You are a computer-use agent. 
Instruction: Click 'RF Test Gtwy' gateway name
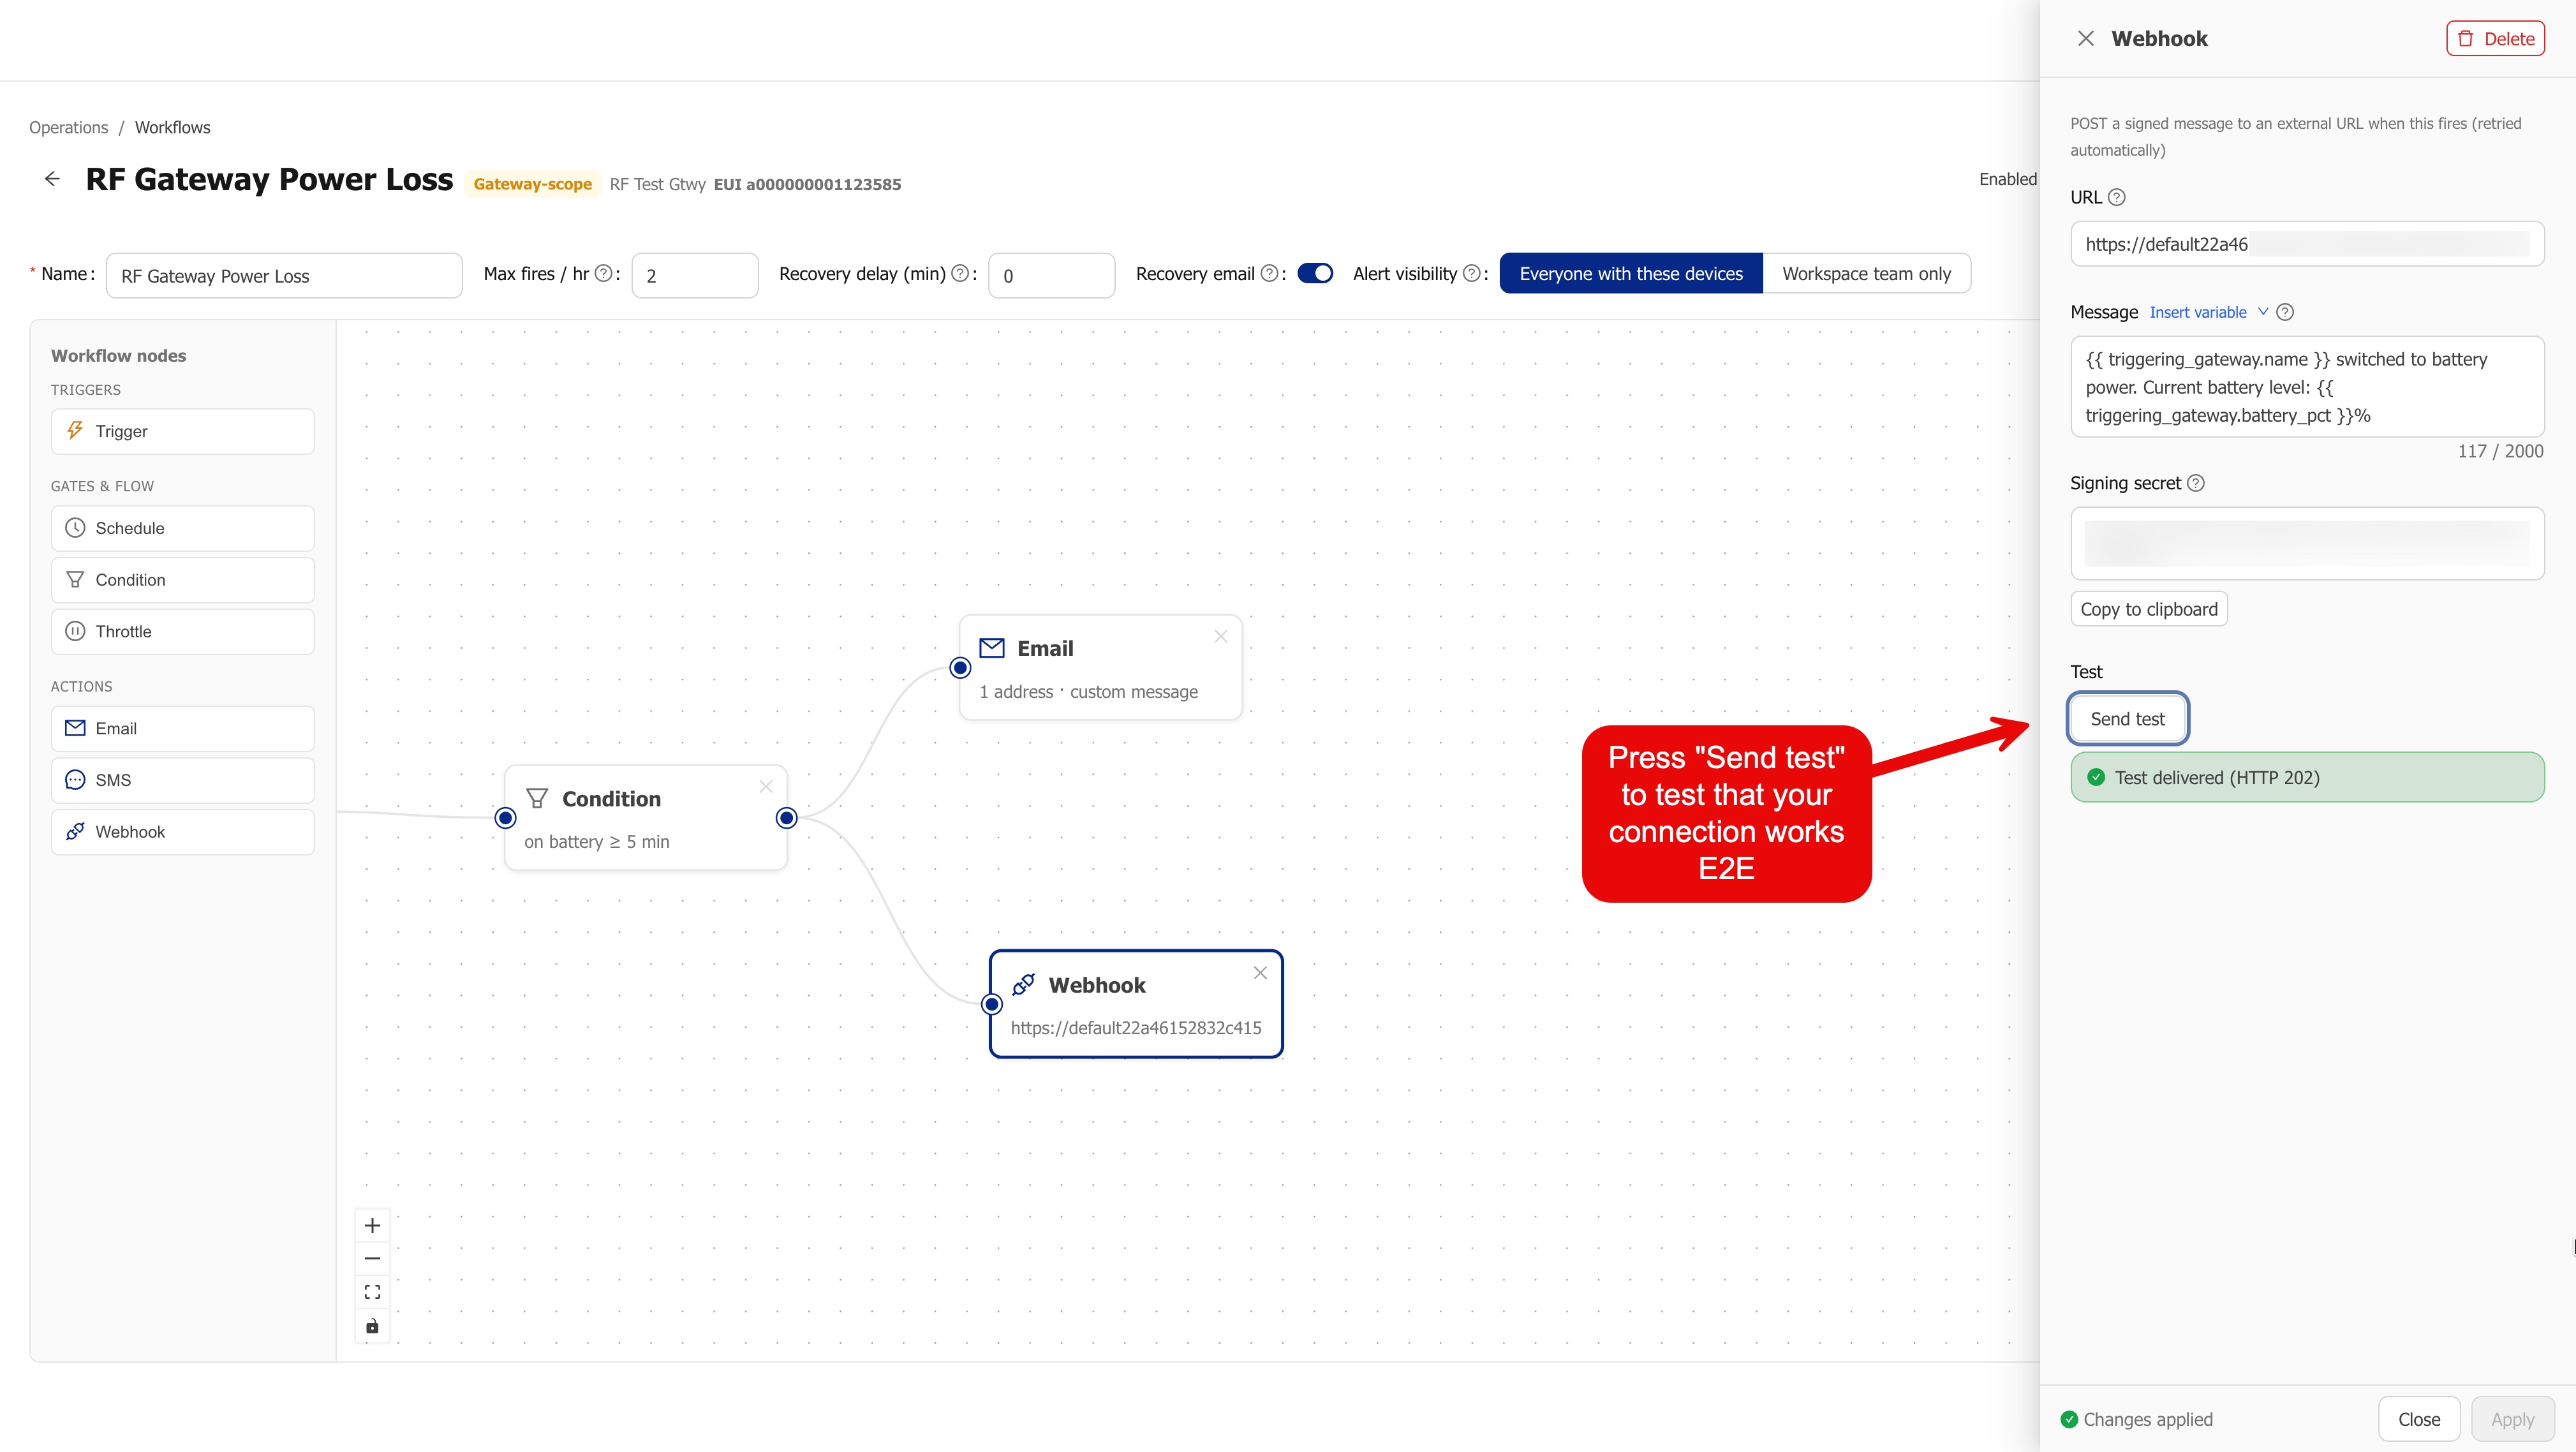point(657,185)
